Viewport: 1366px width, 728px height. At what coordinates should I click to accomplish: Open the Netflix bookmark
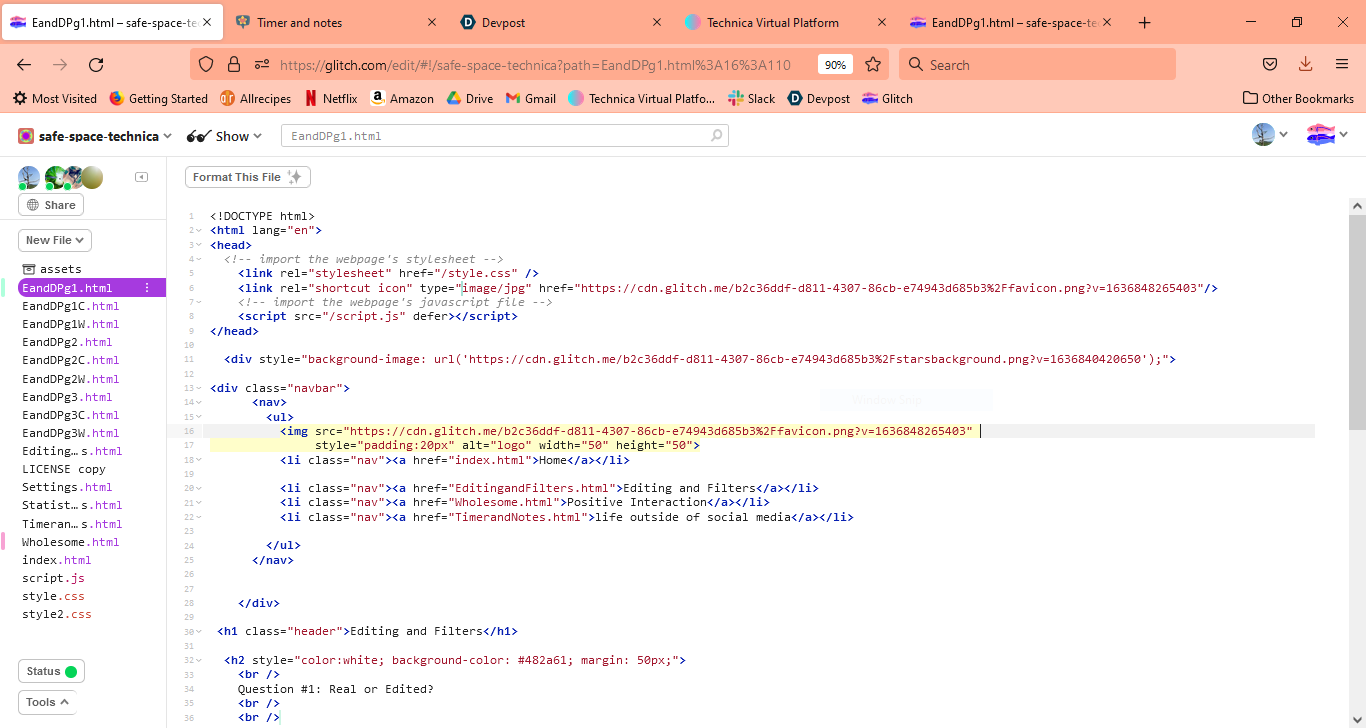(331, 98)
